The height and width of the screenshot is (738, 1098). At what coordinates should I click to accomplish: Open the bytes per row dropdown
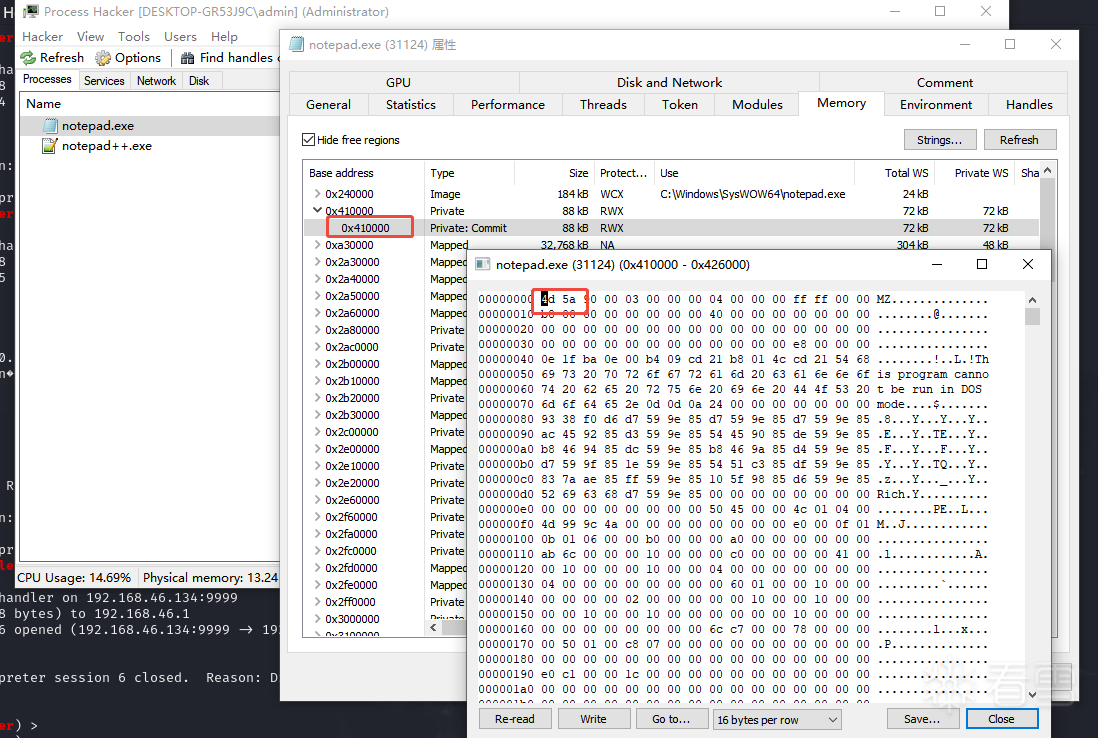777,719
